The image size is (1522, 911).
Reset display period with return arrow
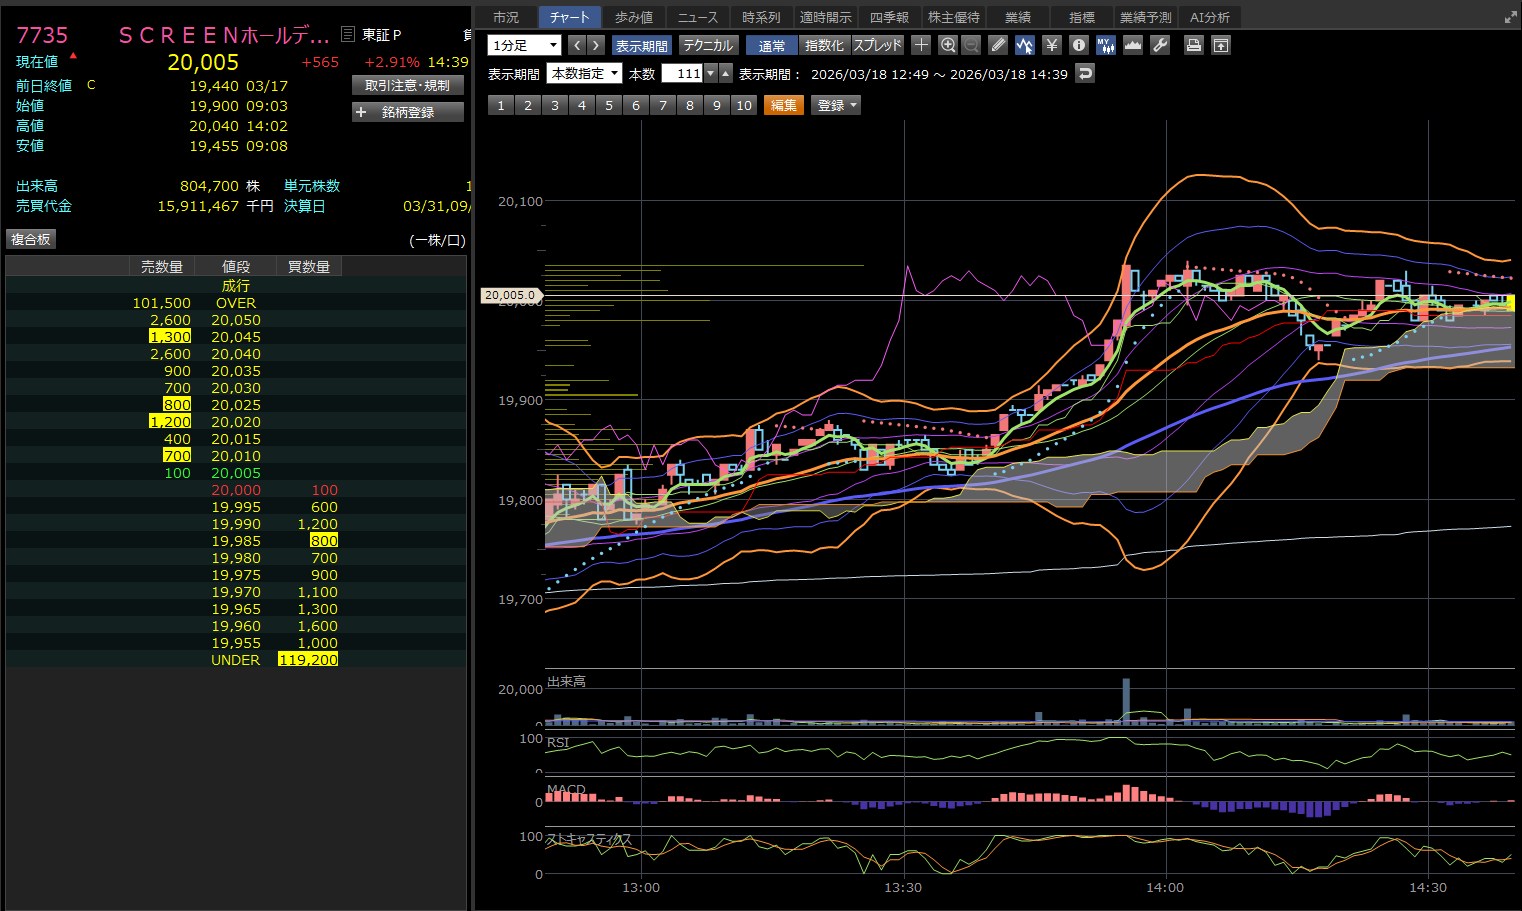point(1085,73)
